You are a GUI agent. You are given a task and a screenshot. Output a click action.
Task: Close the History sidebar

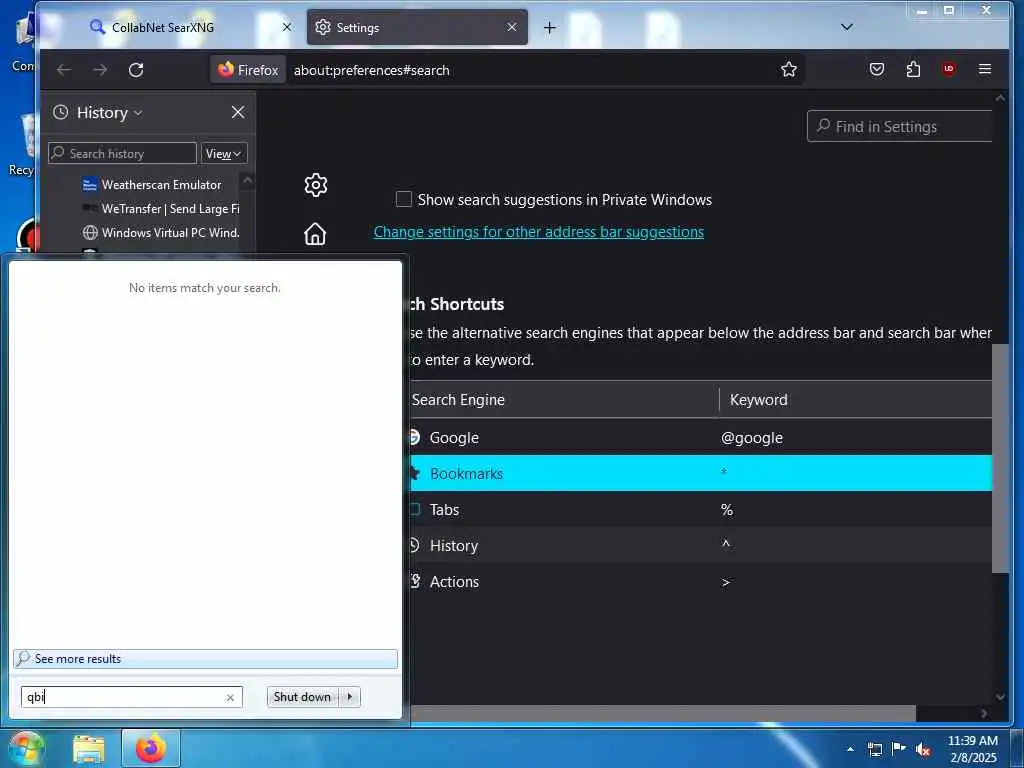coord(238,112)
